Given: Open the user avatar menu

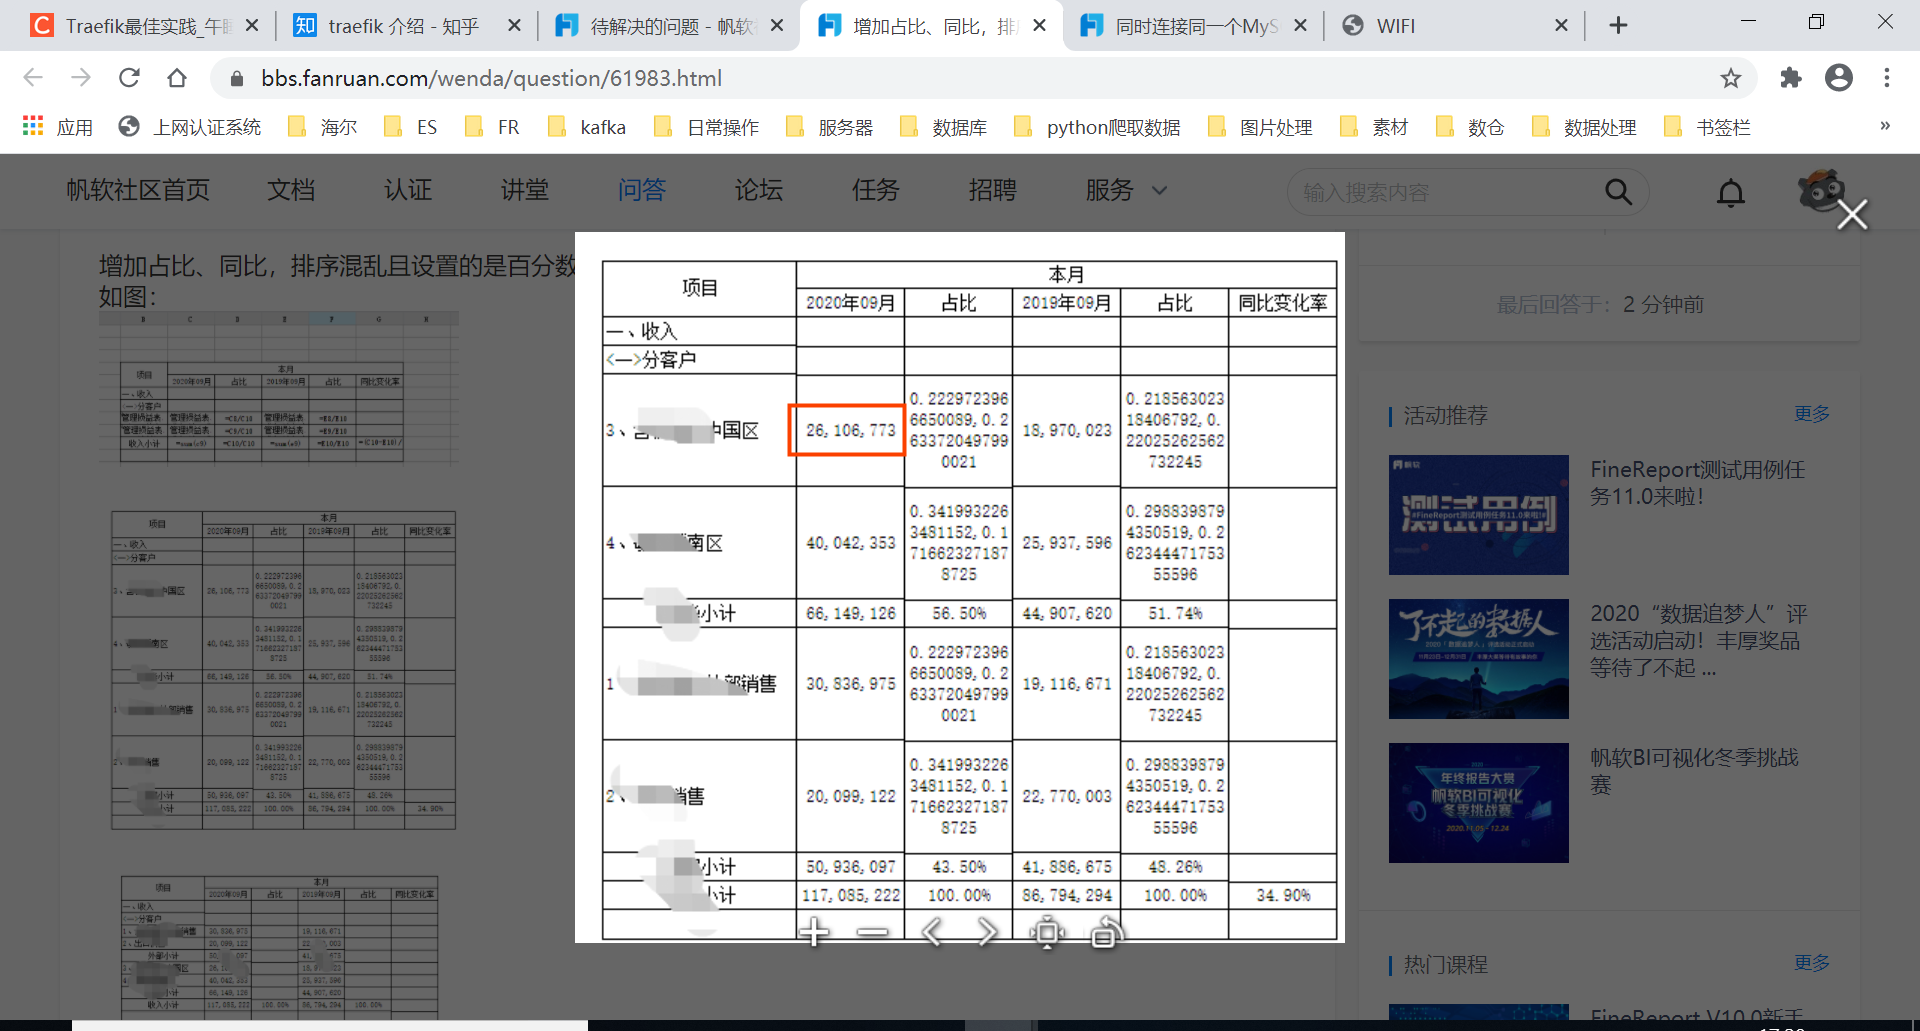Looking at the screenshot, I should coord(1820,190).
